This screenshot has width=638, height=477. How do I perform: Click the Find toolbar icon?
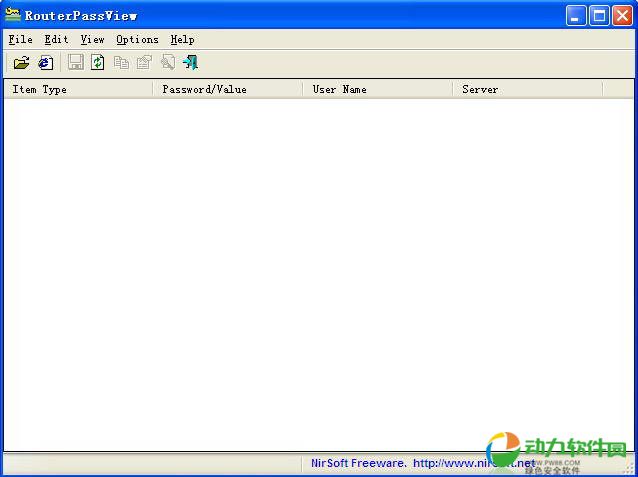click(167, 63)
